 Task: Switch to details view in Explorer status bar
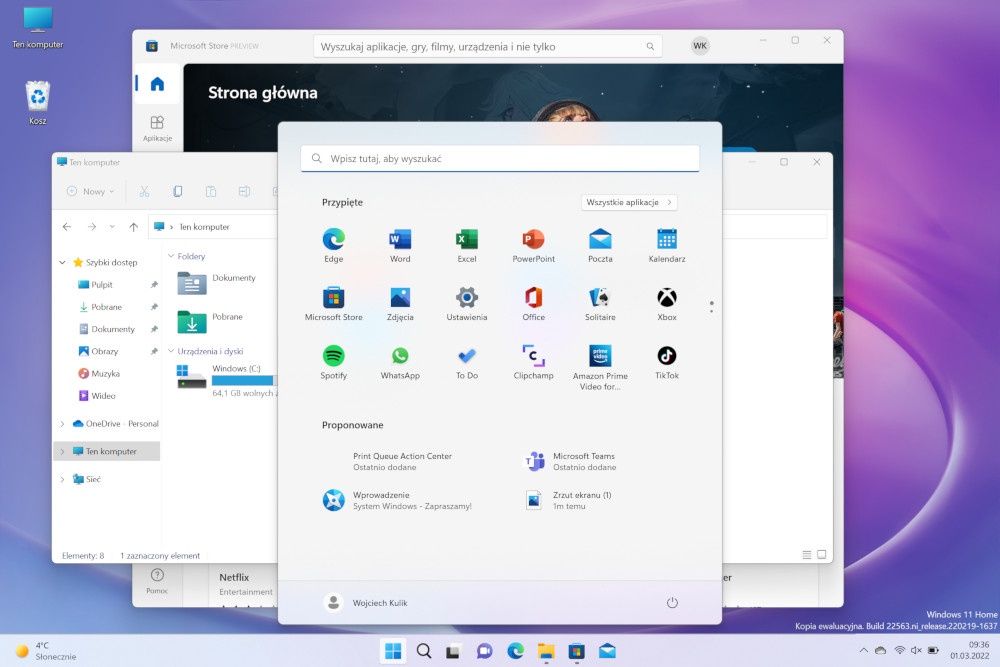(807, 555)
